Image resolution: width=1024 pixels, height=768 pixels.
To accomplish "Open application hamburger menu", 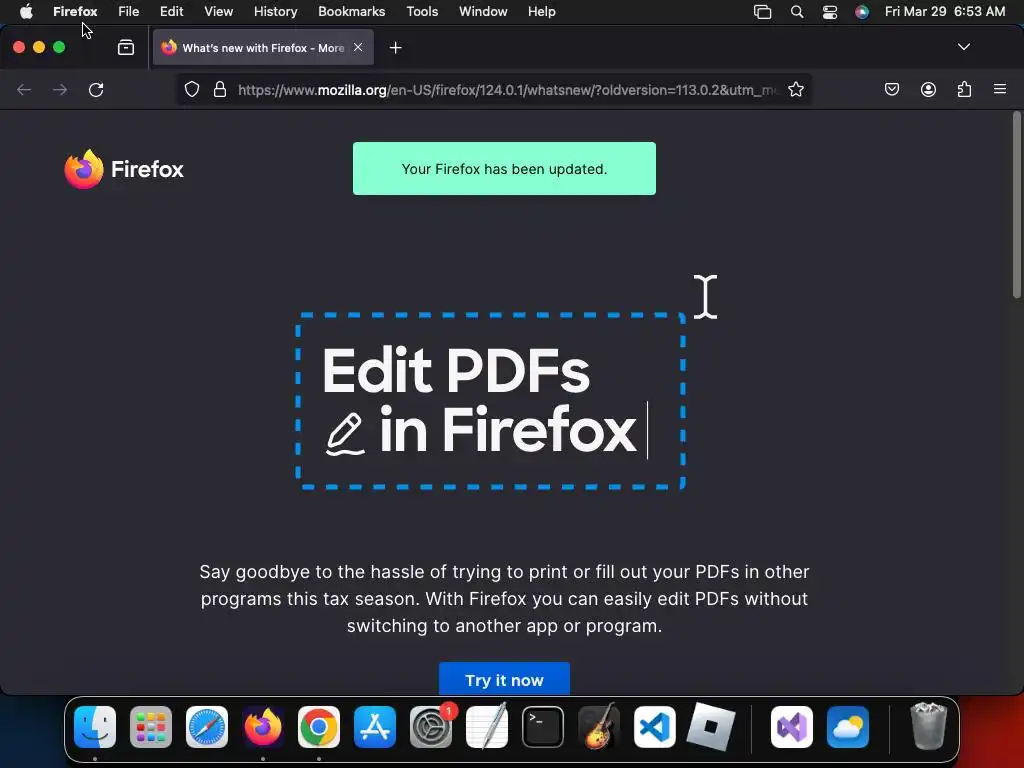I will [1000, 89].
